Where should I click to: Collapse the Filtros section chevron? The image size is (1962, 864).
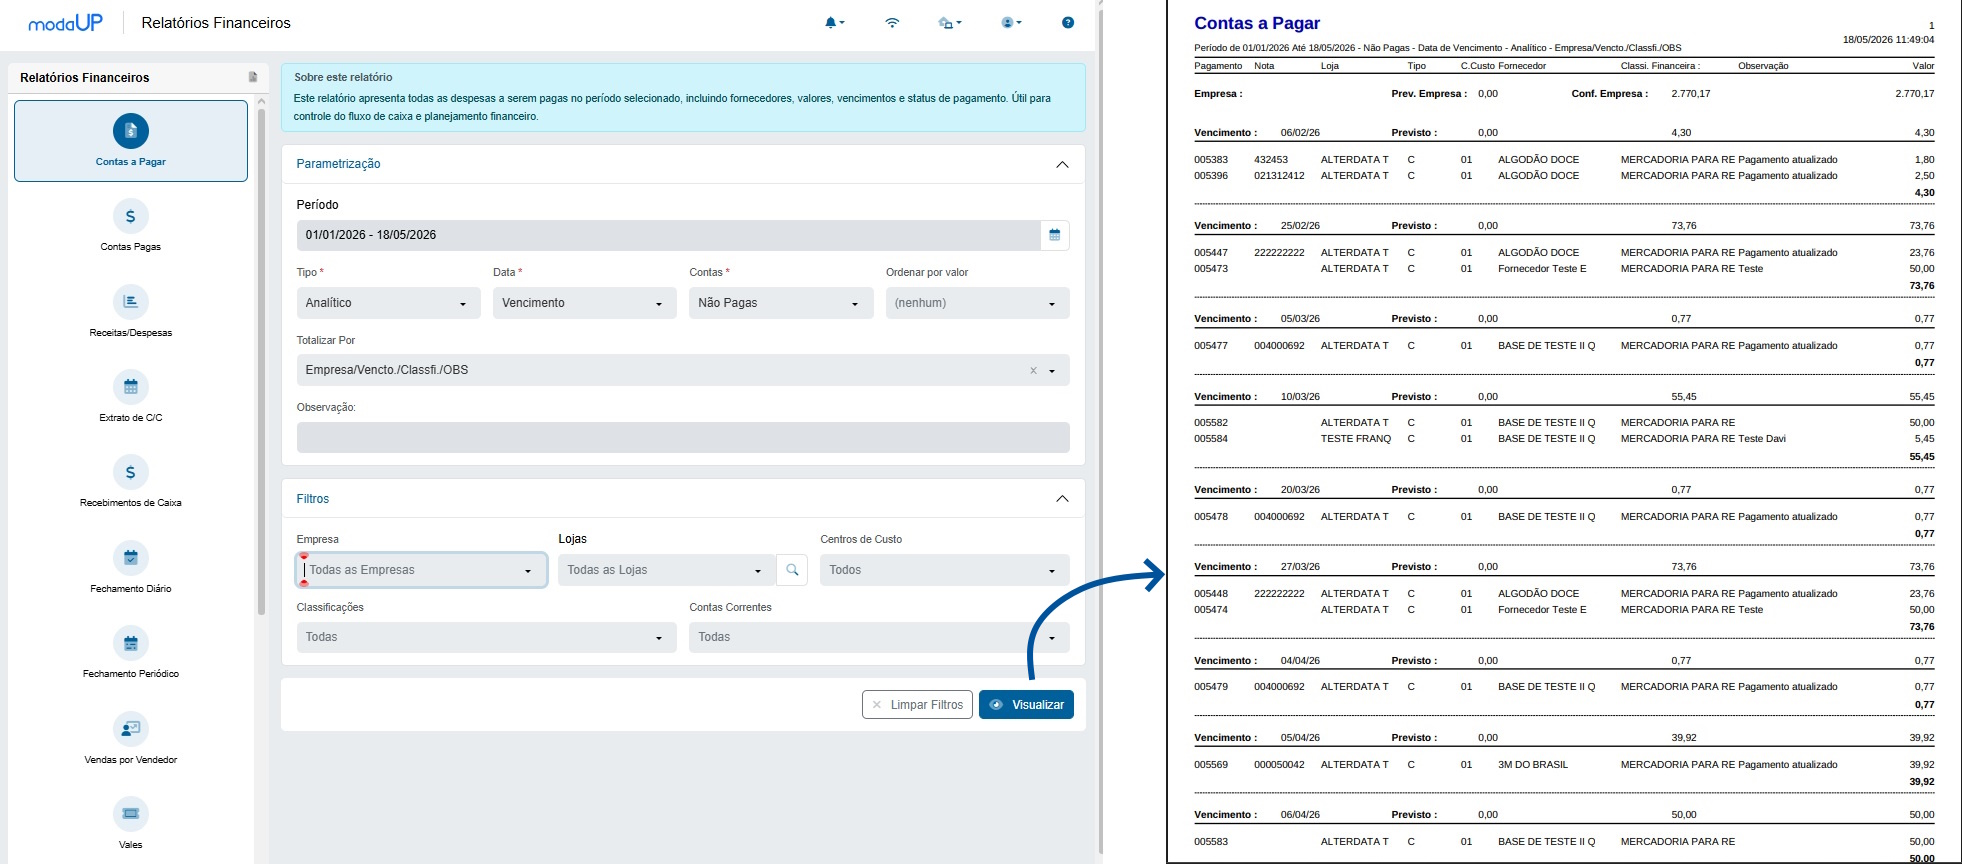1062,499
